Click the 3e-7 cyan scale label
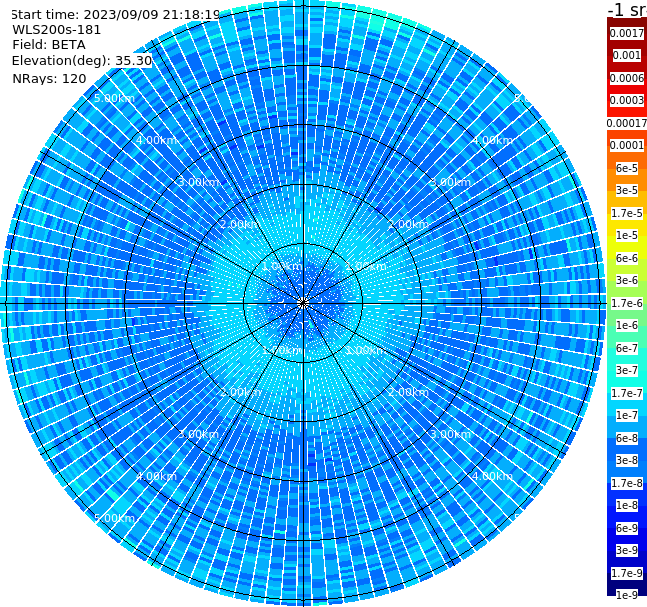 [x=627, y=370]
